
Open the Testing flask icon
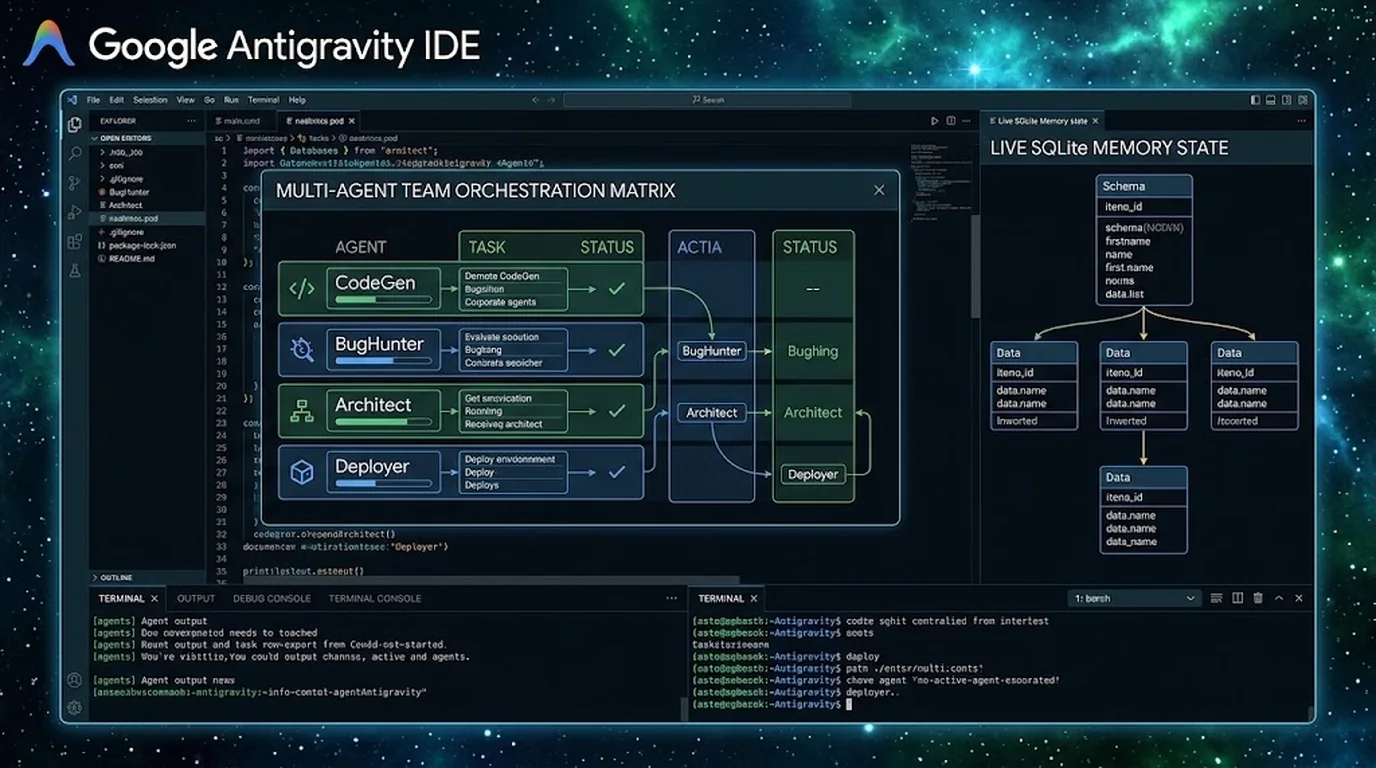tap(74, 270)
